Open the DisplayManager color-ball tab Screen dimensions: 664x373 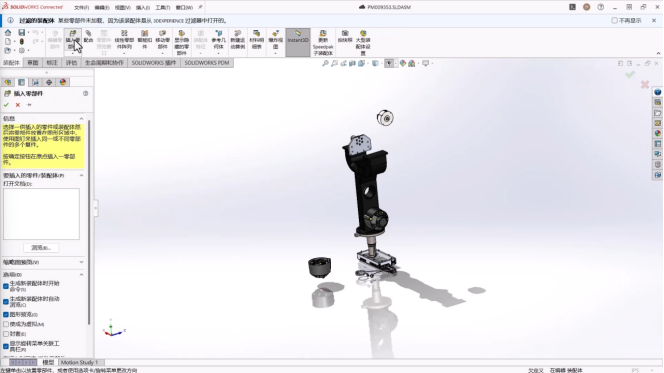point(63,82)
